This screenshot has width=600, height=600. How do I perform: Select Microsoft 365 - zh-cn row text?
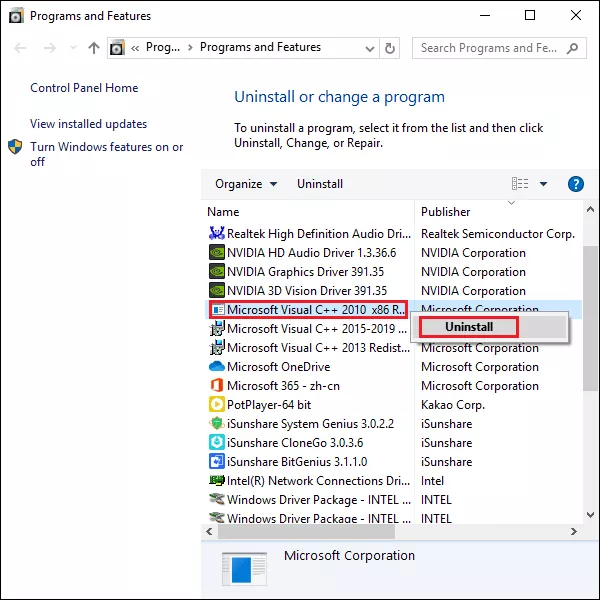283,385
